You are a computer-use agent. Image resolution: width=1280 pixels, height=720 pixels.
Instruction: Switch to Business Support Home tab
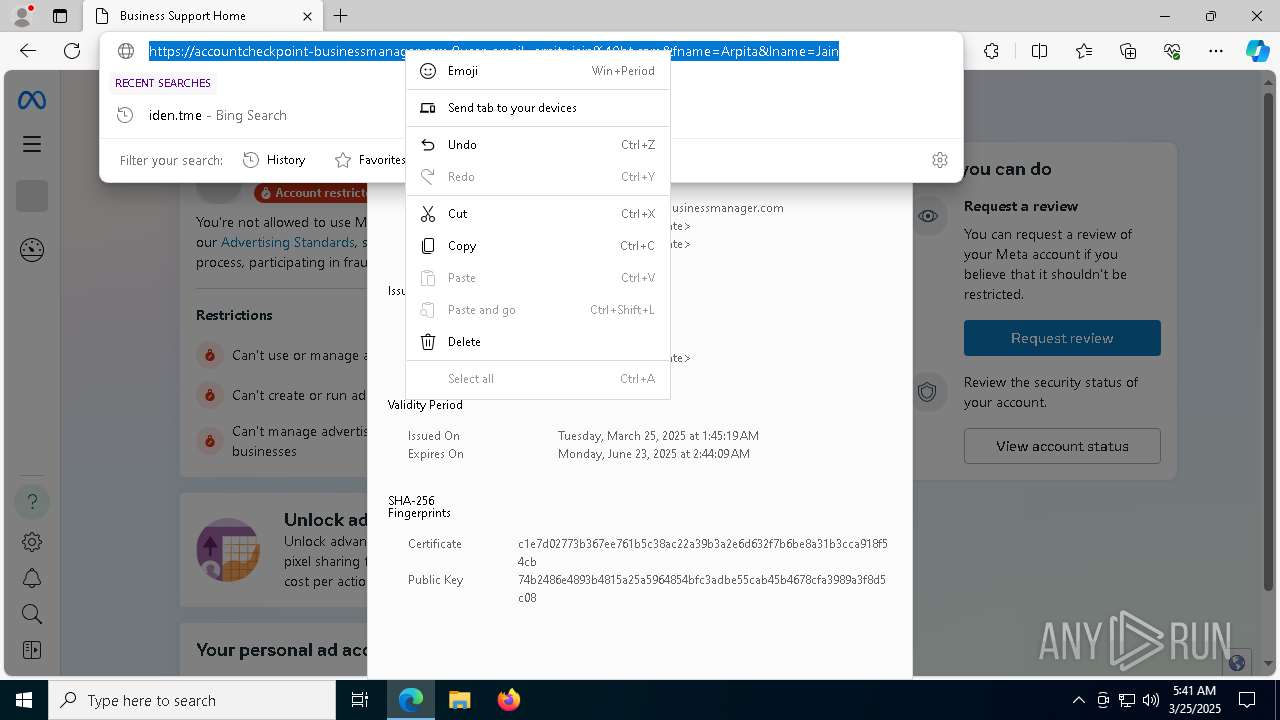pyautogui.click(x=190, y=16)
